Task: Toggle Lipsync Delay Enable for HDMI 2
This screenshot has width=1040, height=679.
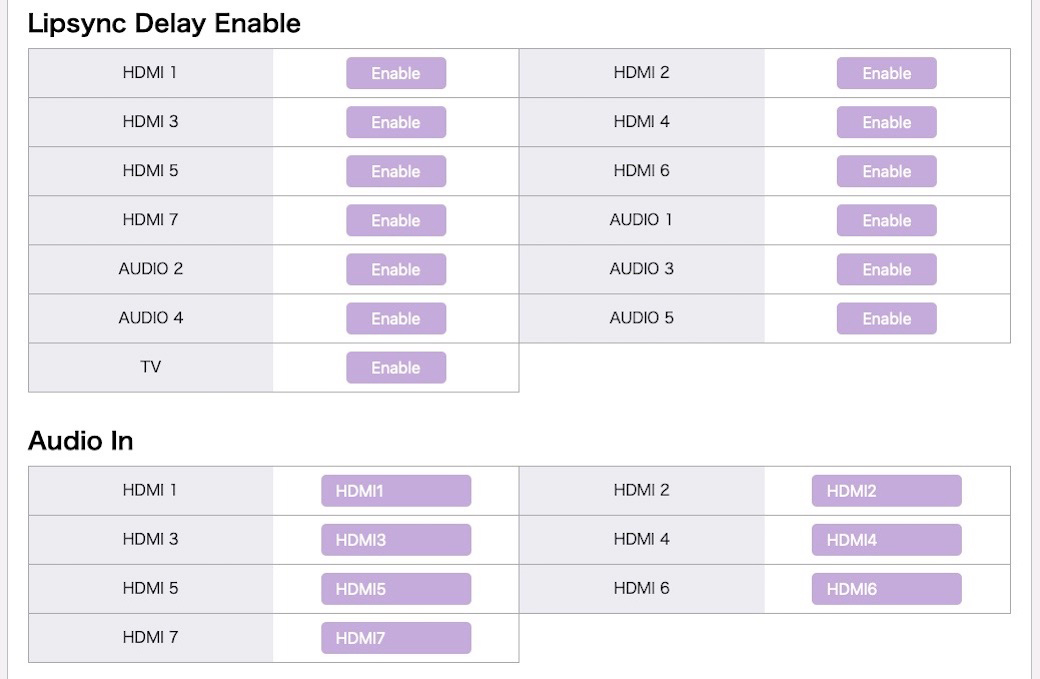Action: tap(886, 73)
